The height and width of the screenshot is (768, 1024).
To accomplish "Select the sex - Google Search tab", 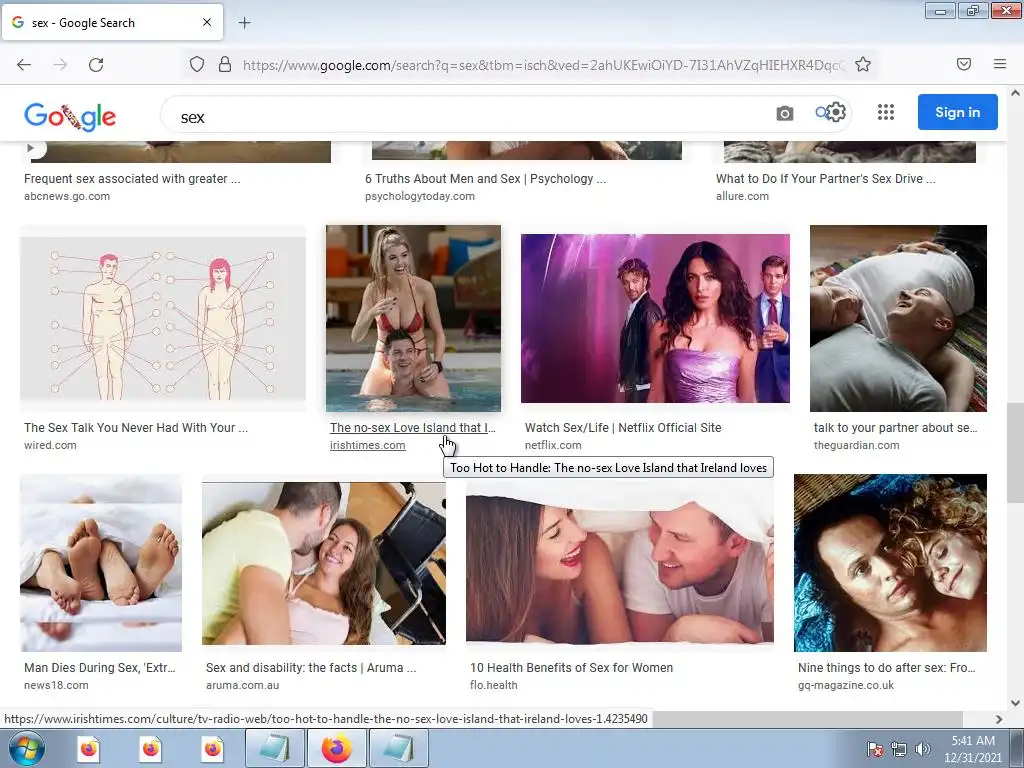I will 112,23.
